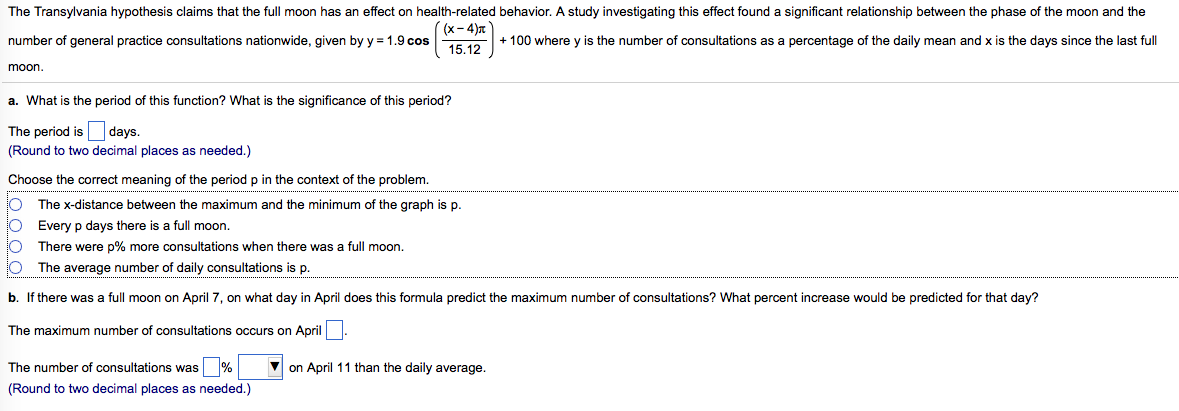This screenshot has height=411, width=1179.
Task: Click the answer box after 'occurs on April'
Action: pos(334,331)
